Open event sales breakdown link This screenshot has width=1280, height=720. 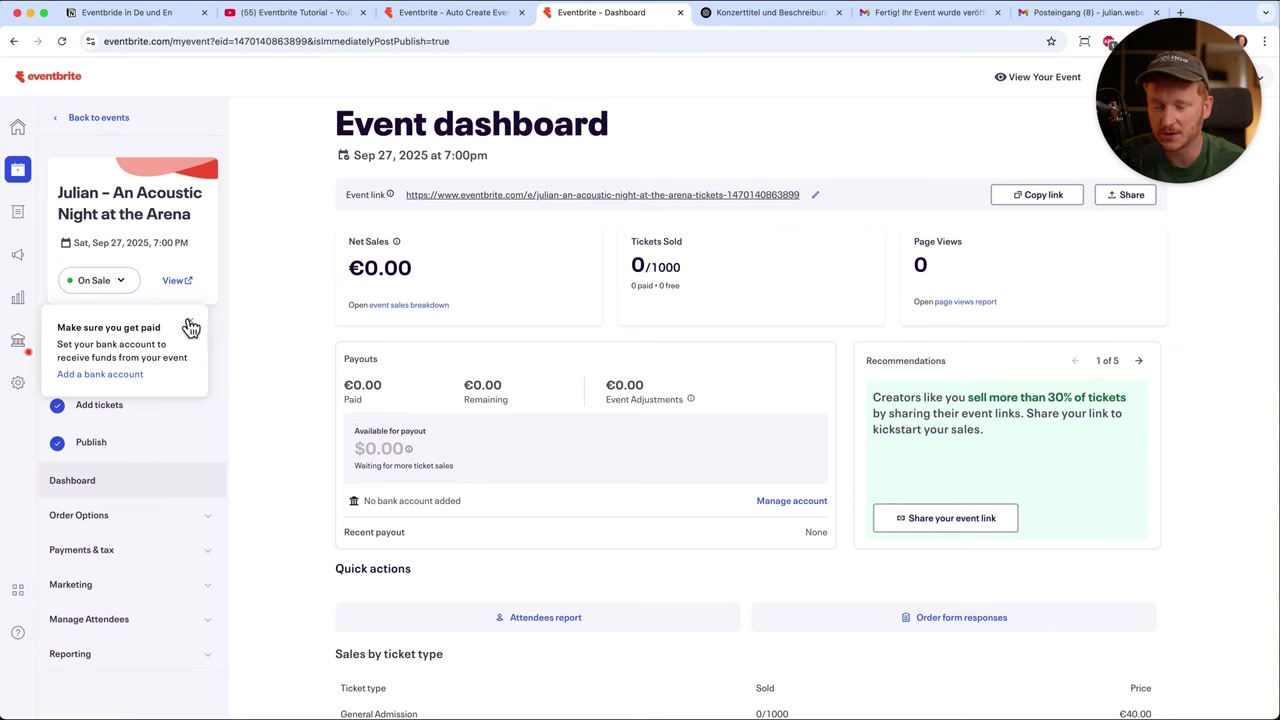click(409, 305)
